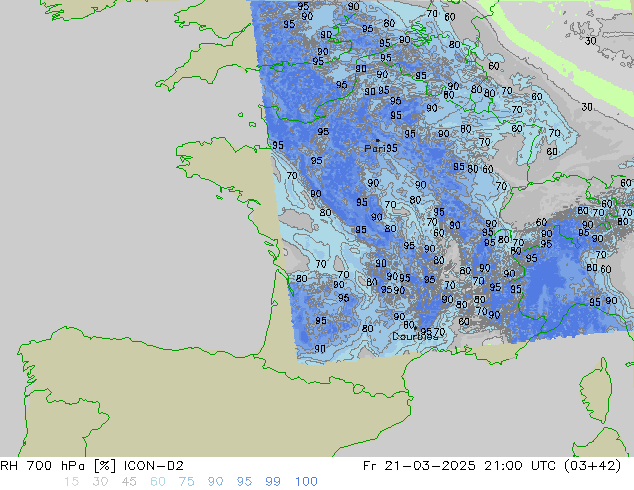Select legend value 15

tap(71, 482)
